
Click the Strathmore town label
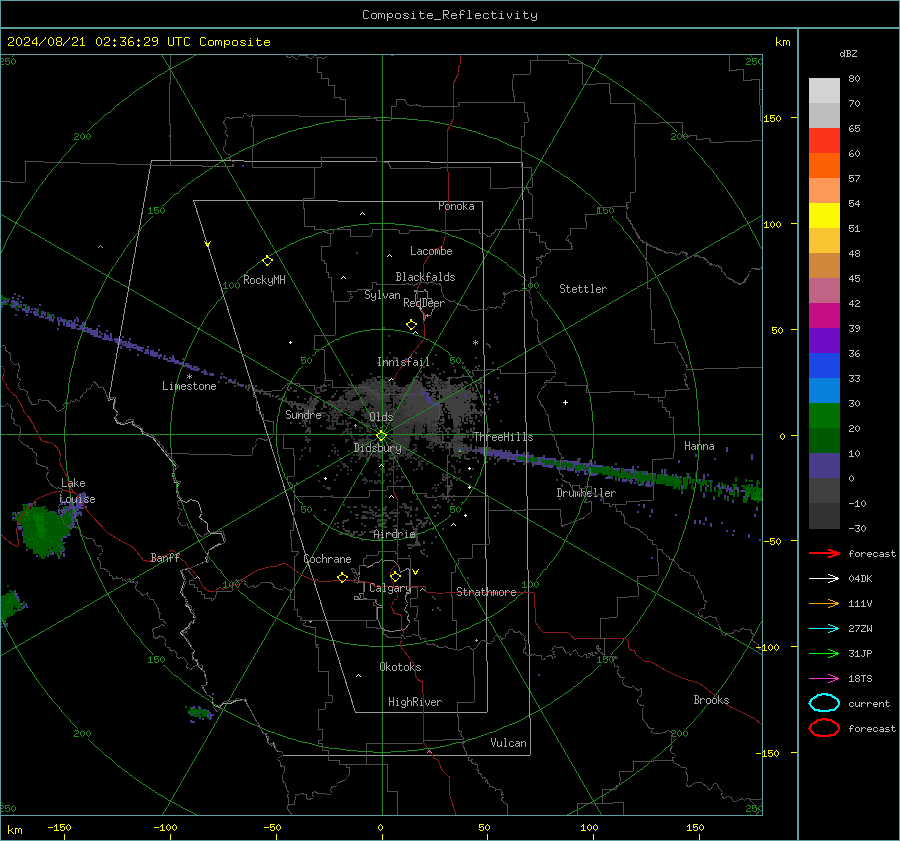486,592
